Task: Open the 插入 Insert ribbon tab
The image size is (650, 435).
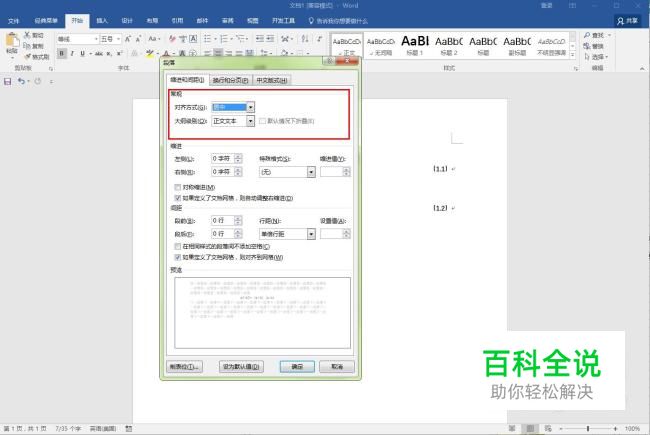Action: (102, 21)
